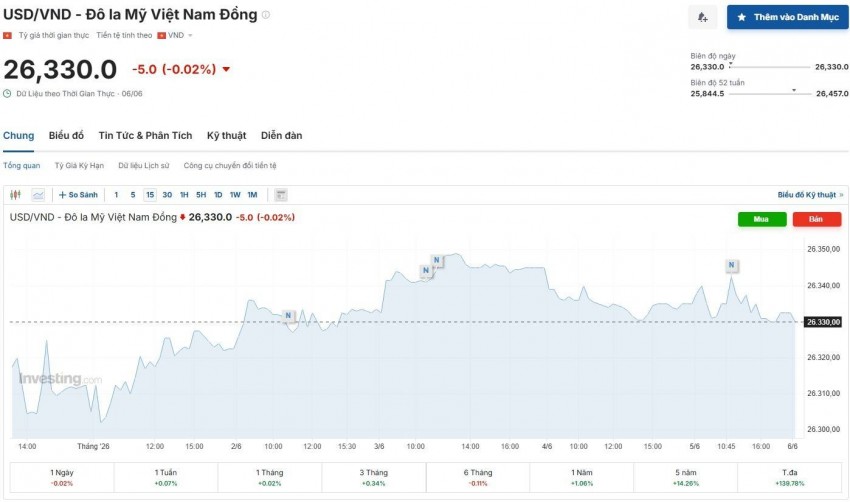Click the Vietnam flag icon beside Tỷ giá thời gian thực

click(x=7, y=35)
